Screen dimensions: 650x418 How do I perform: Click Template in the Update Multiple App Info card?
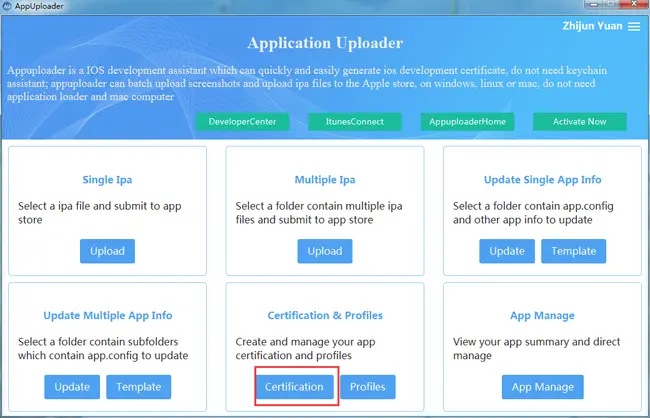138,387
